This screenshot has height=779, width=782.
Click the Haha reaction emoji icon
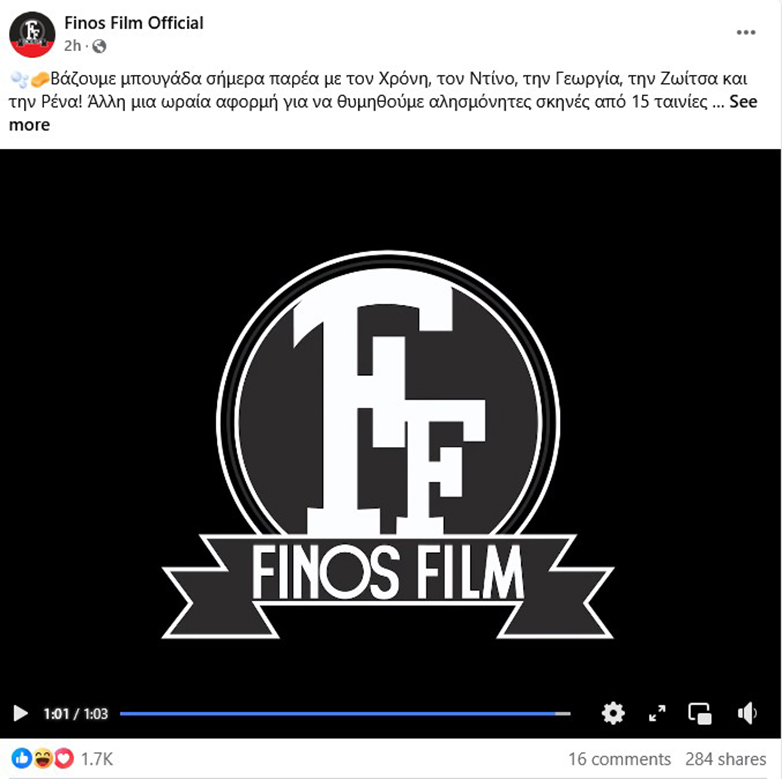(43, 759)
